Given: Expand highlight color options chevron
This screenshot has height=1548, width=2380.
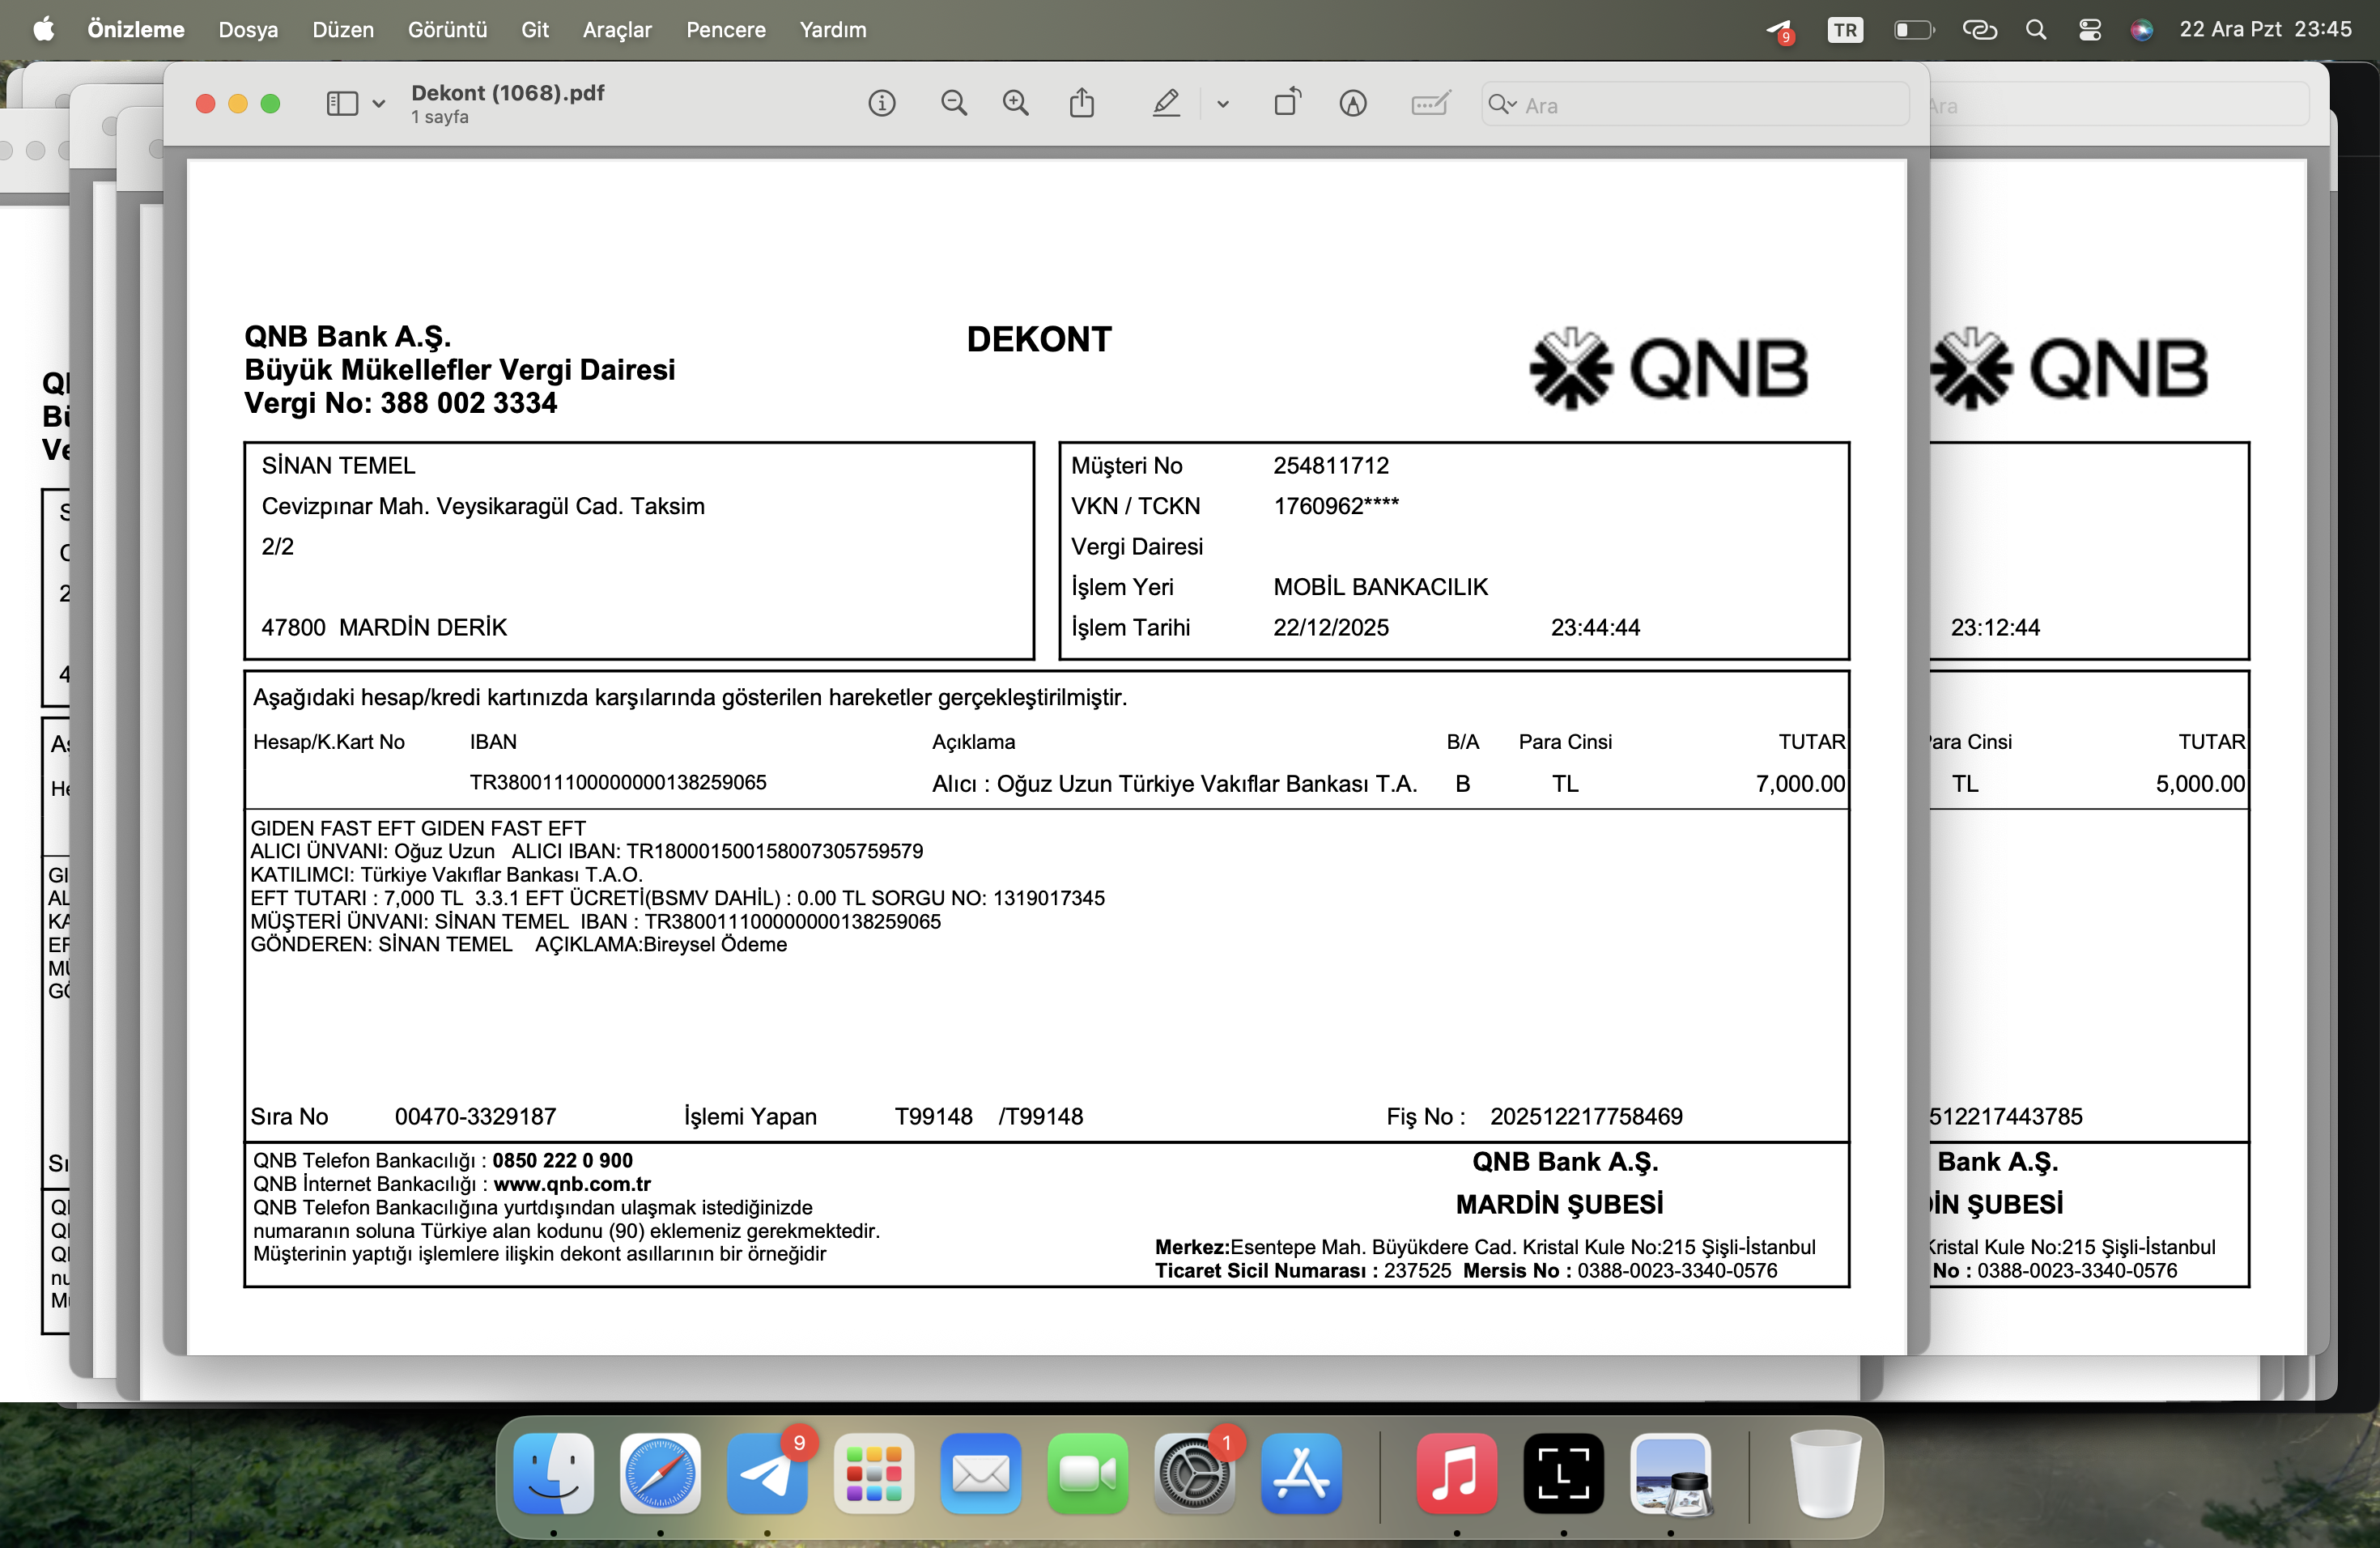Looking at the screenshot, I should 1222,104.
